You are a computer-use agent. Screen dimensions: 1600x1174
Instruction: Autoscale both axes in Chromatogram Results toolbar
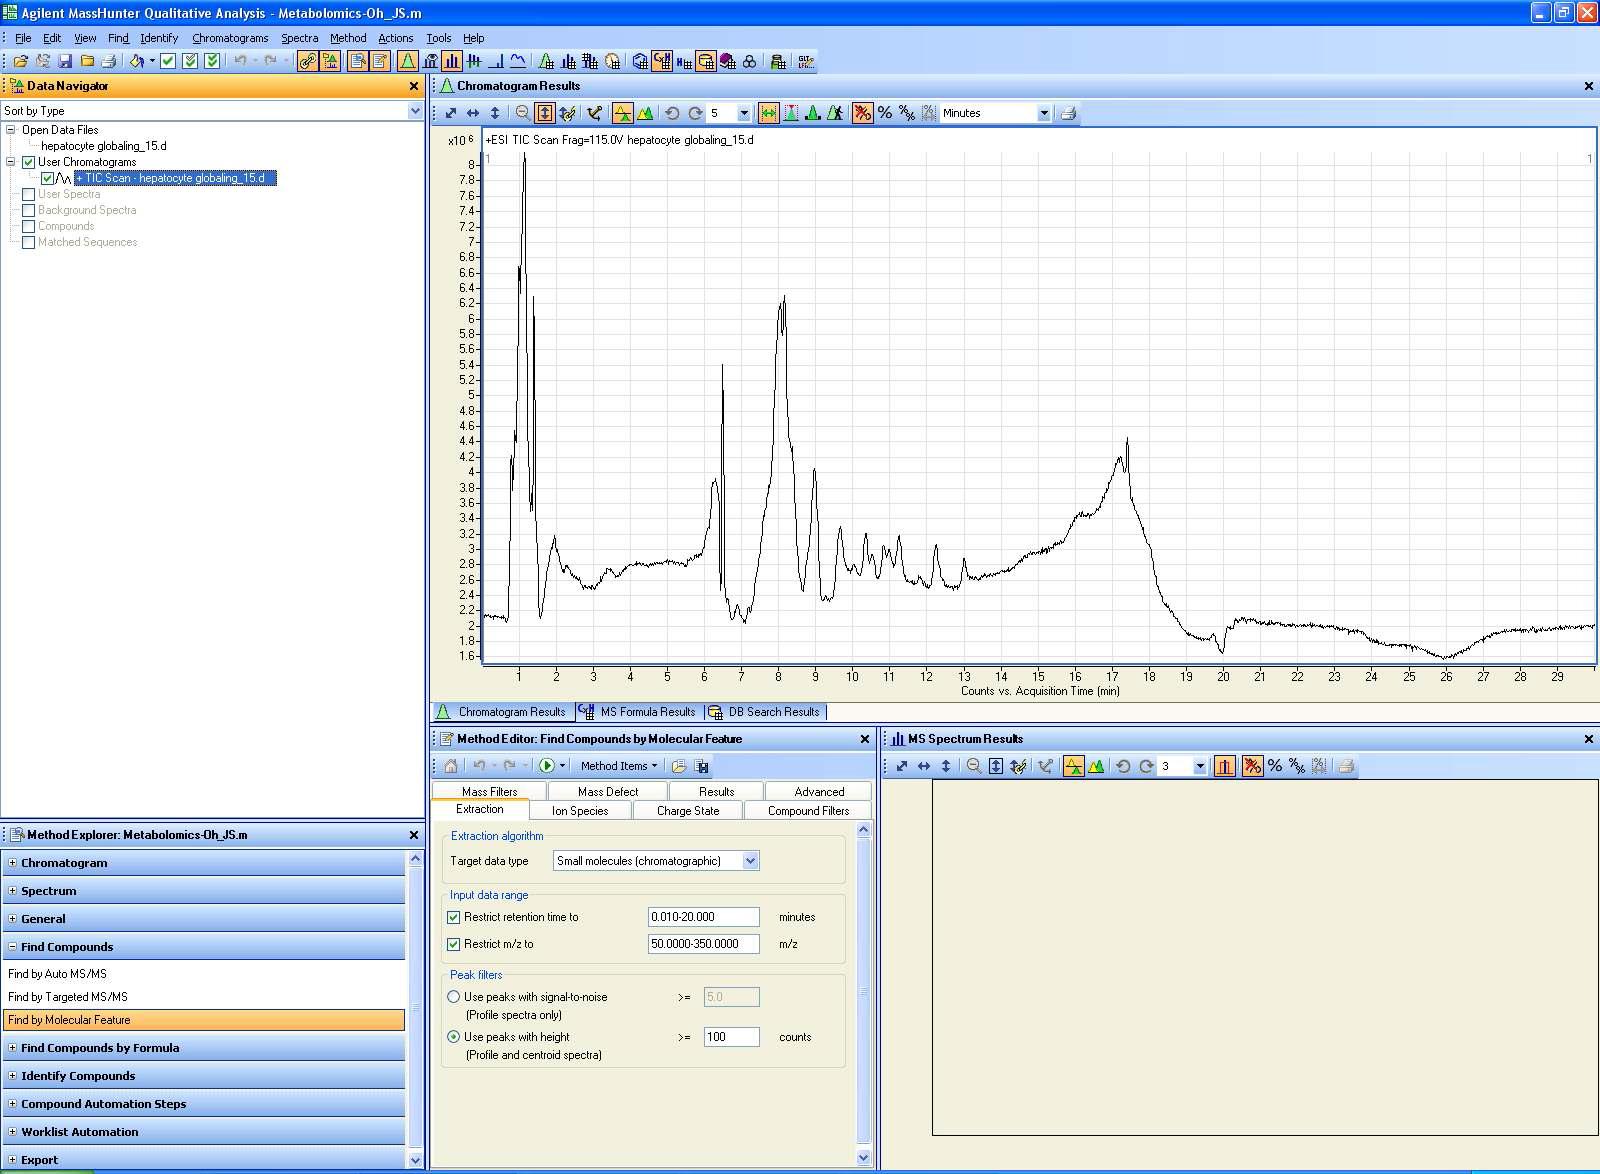(451, 113)
